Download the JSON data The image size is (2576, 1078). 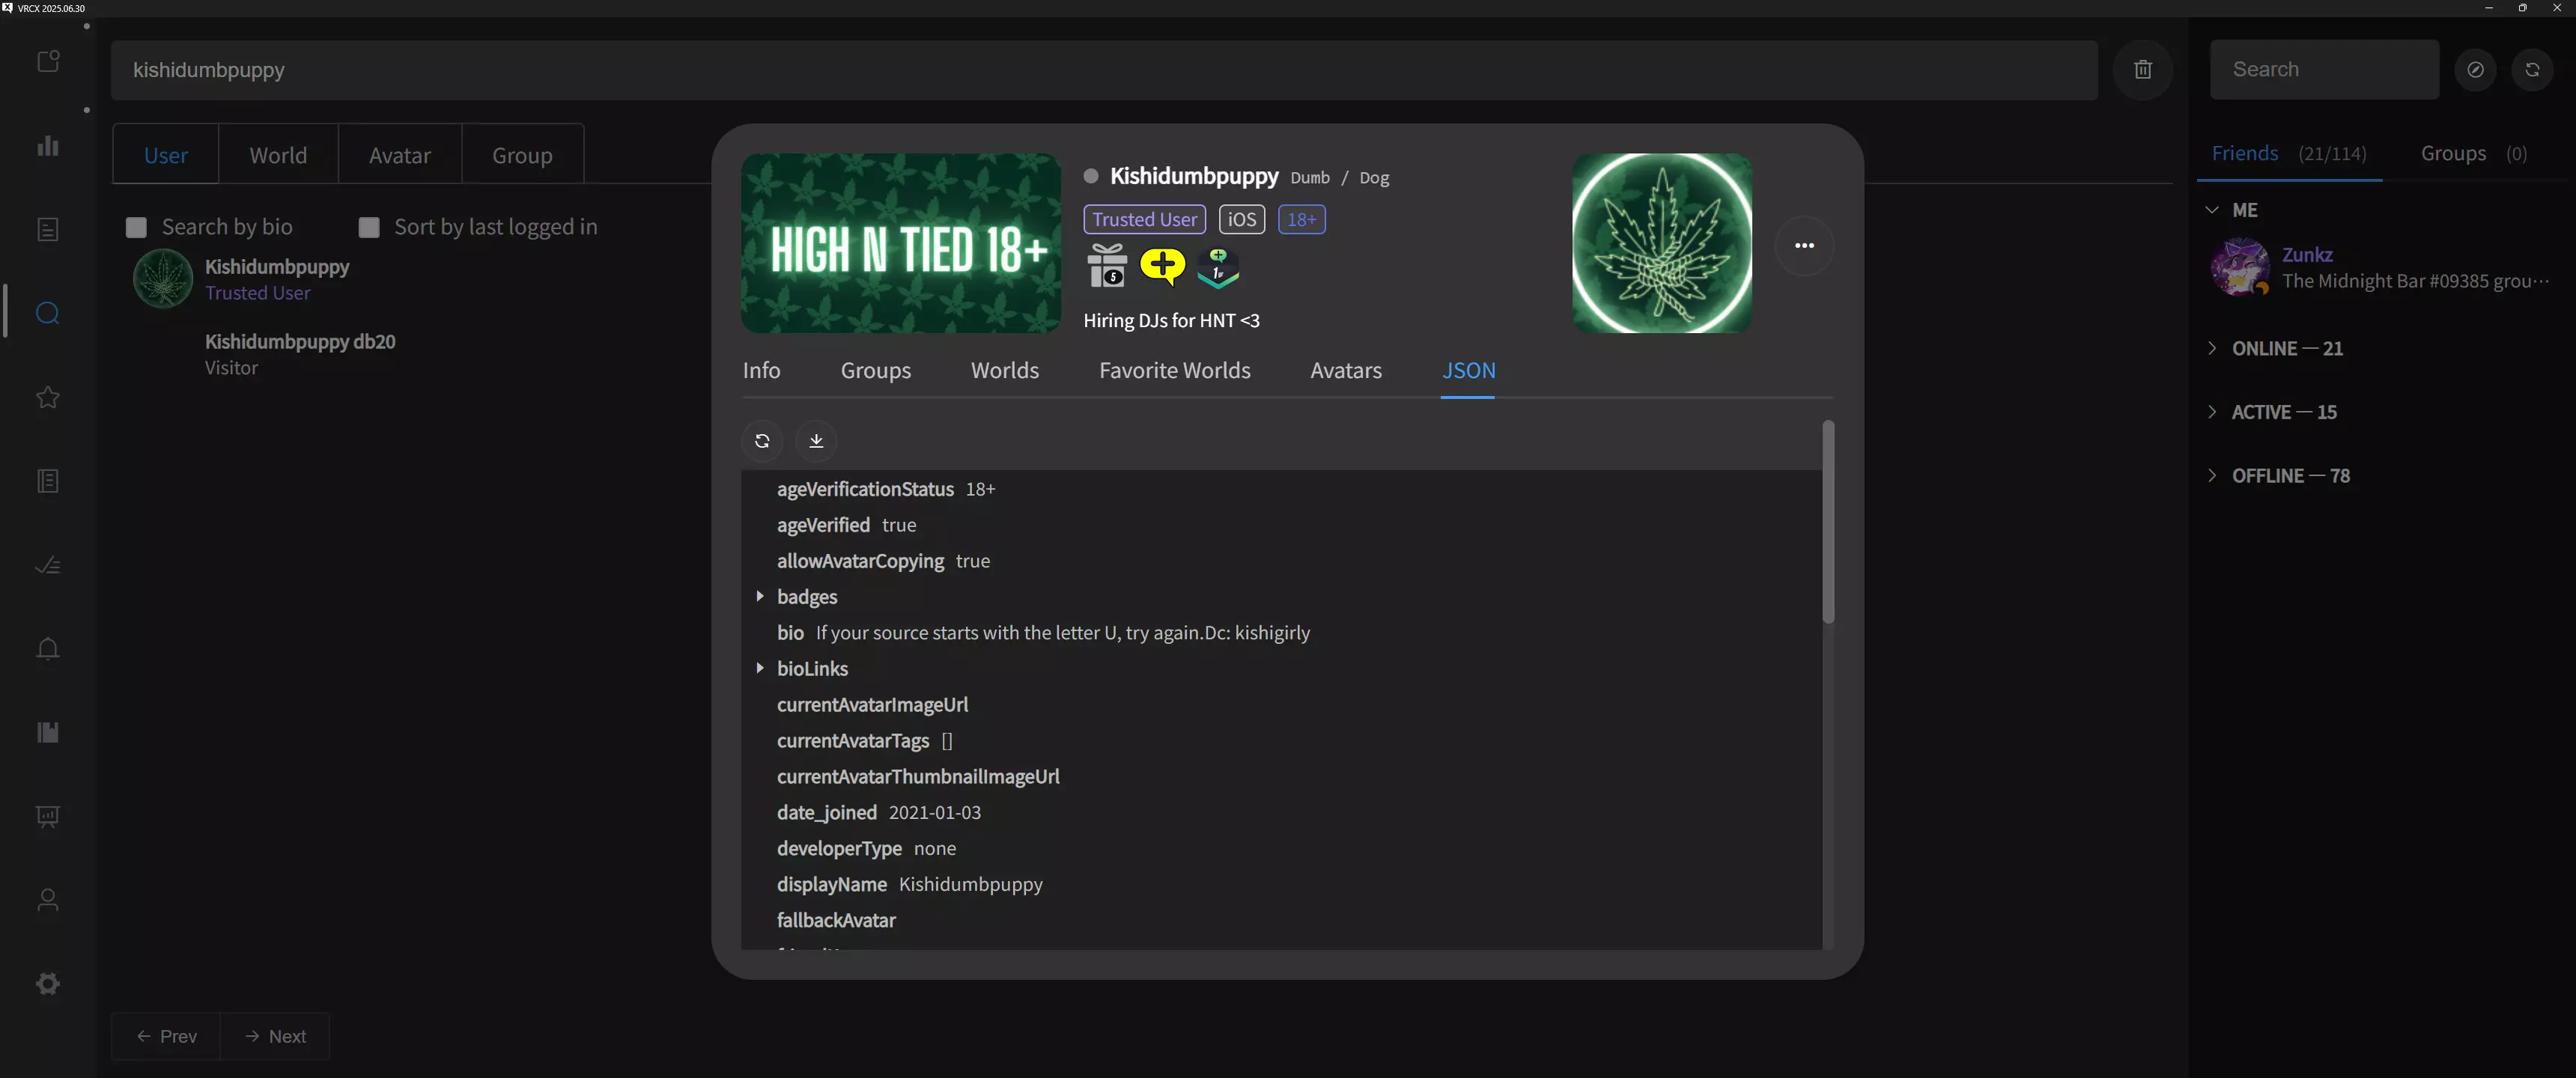pyautogui.click(x=816, y=441)
